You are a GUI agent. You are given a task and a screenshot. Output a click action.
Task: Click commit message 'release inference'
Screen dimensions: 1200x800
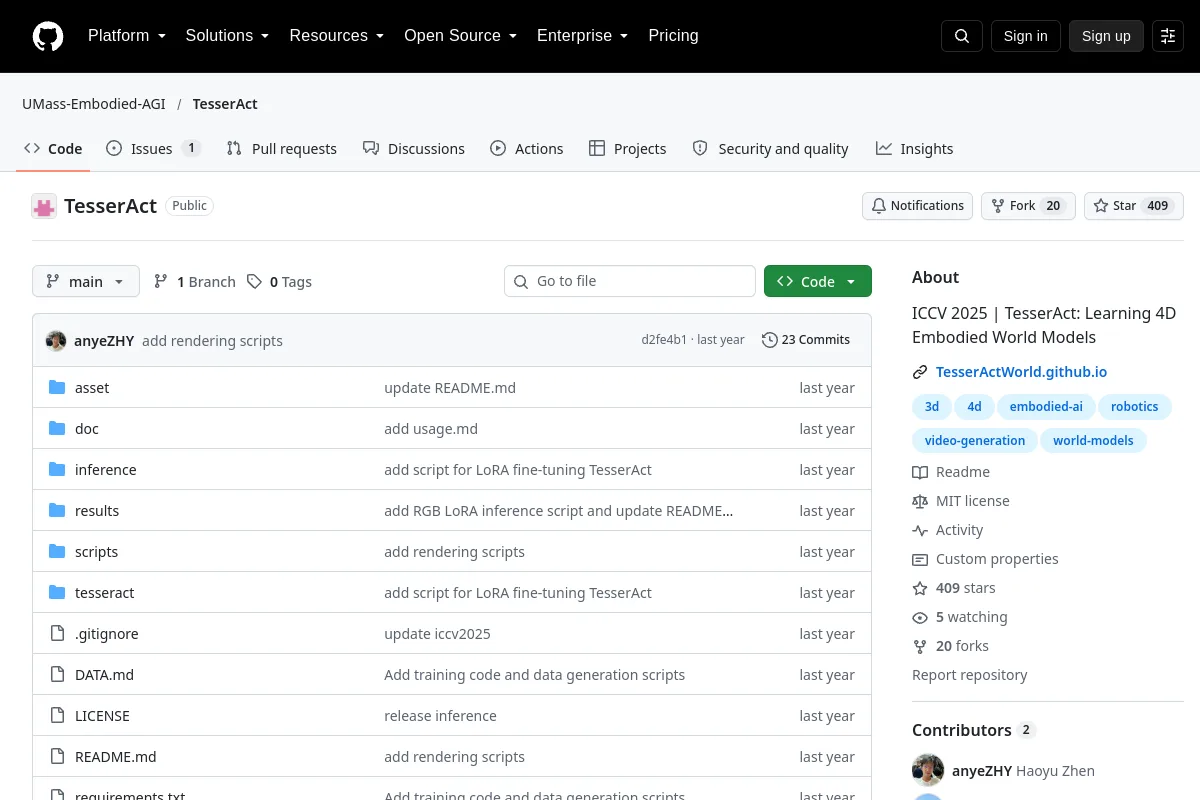[x=440, y=716]
